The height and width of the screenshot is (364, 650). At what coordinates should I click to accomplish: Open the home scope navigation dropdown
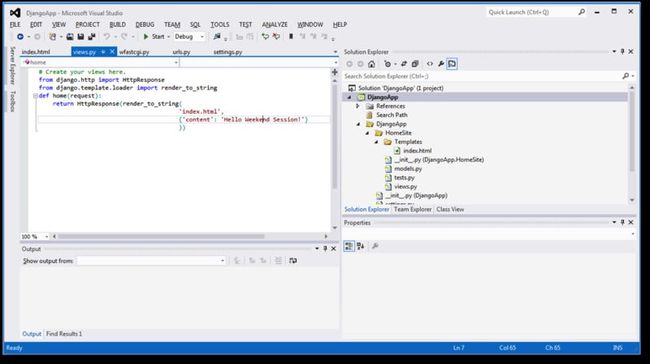pyautogui.click(x=176, y=63)
